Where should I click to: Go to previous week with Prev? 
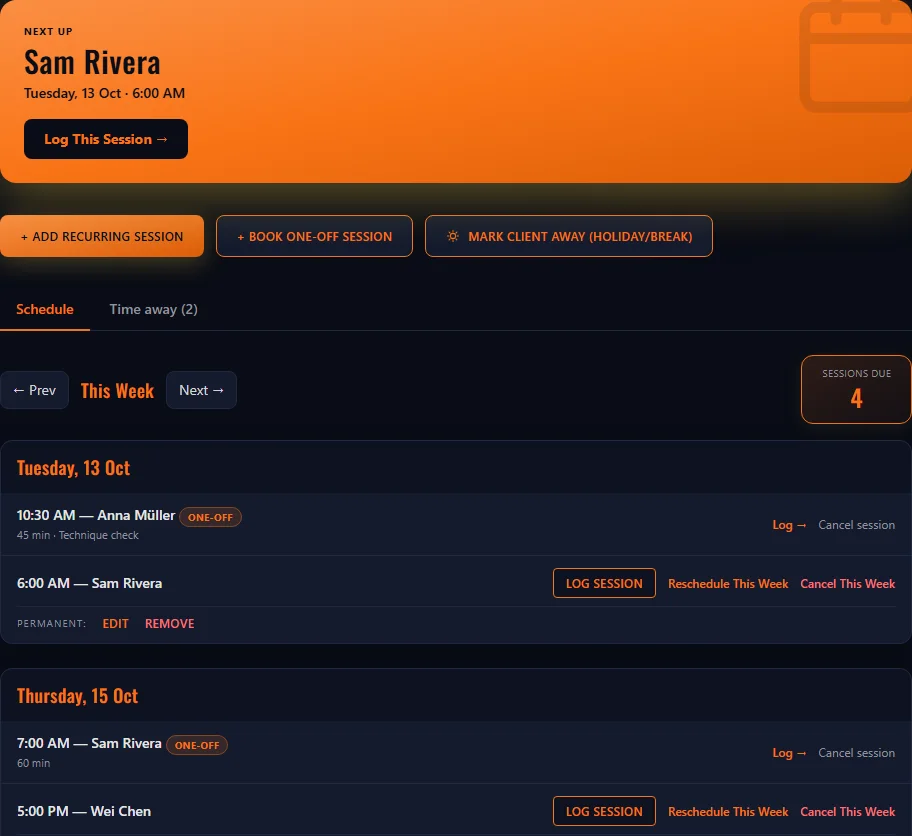click(x=34, y=390)
